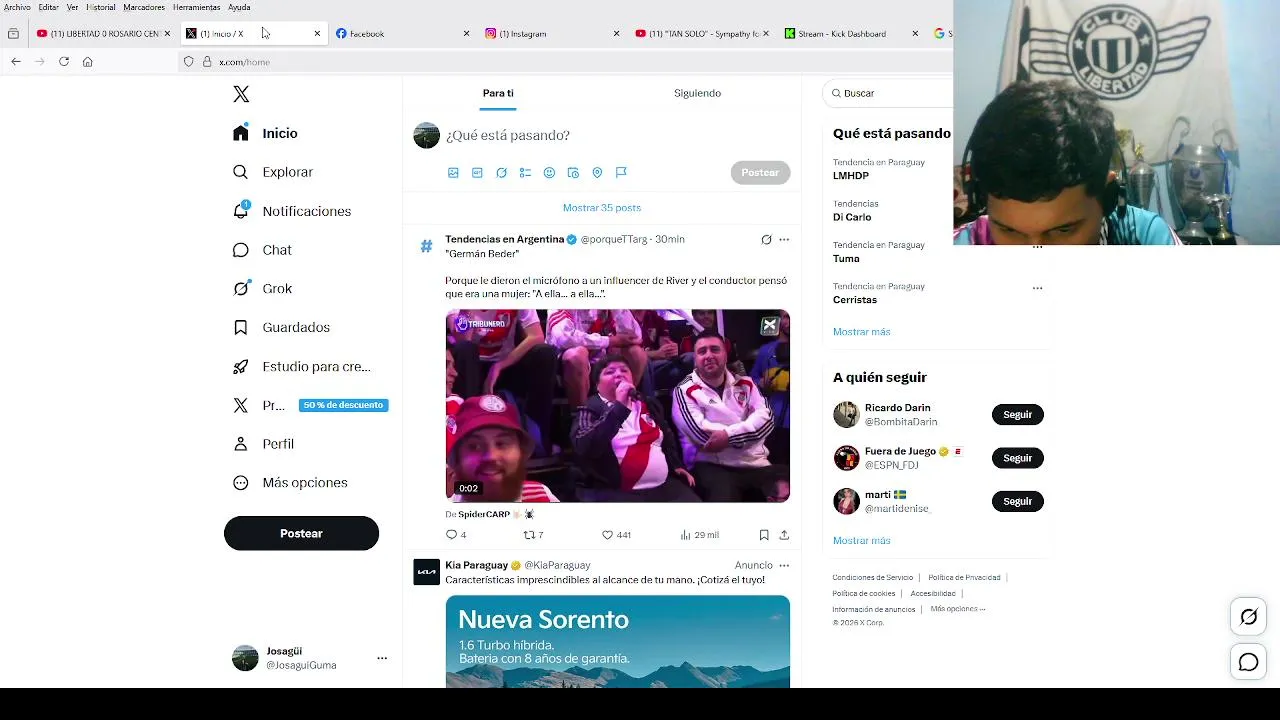Open options for Tuma trend

tap(1037, 247)
